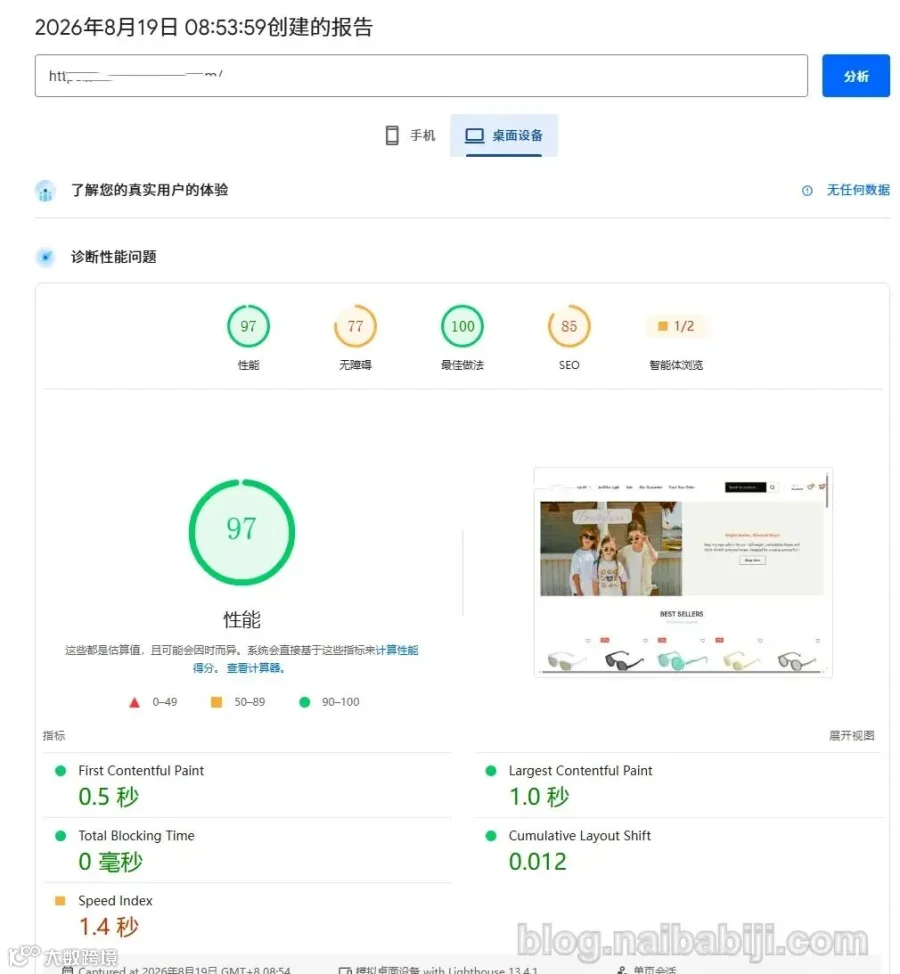The height and width of the screenshot is (974, 900).
Task: Click the laptop icon in 桌面设备 tab
Action: [475, 135]
